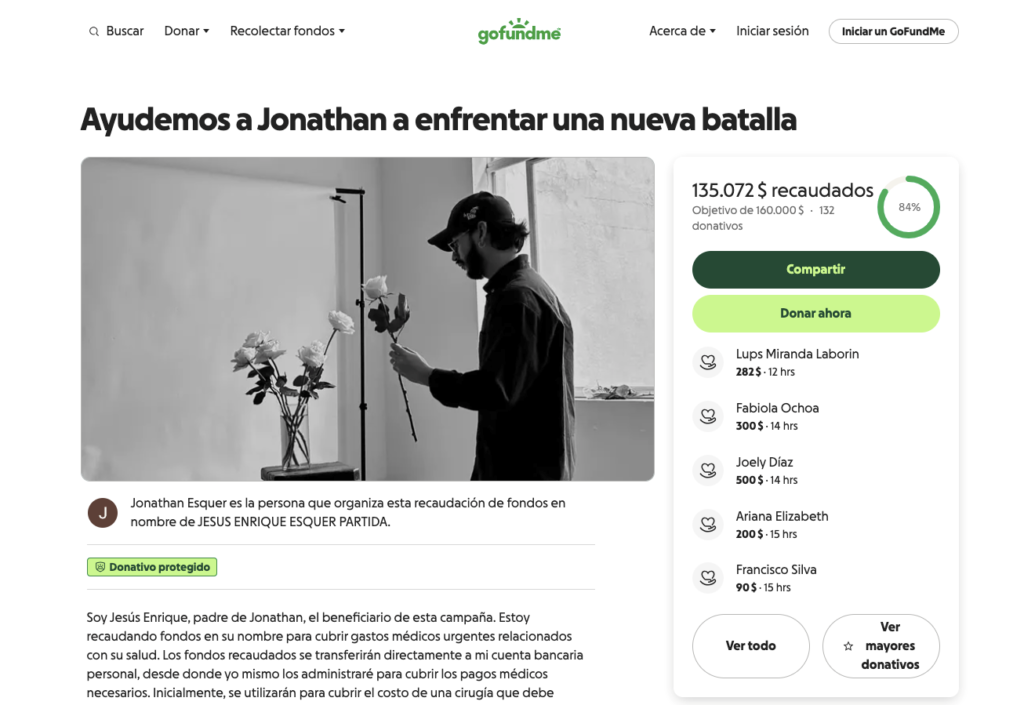Open the Iniciar sesión link

tap(772, 31)
